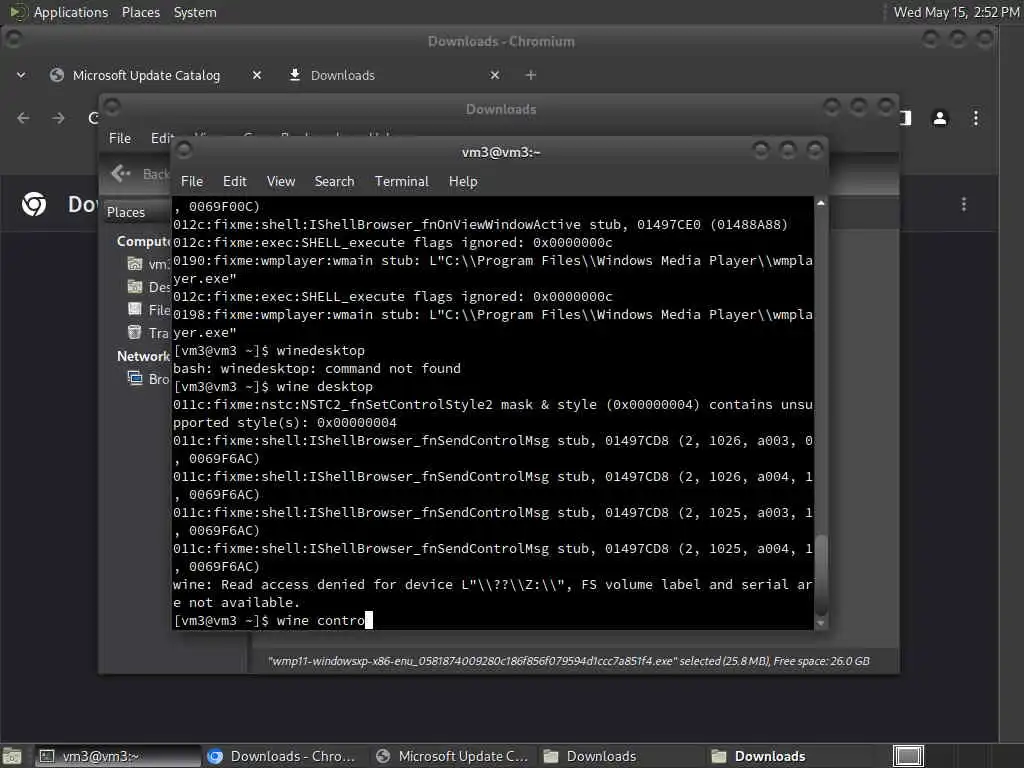Screen dimensions: 1024x768
Task: Open the terminal Edit menu
Action: coord(234,182)
